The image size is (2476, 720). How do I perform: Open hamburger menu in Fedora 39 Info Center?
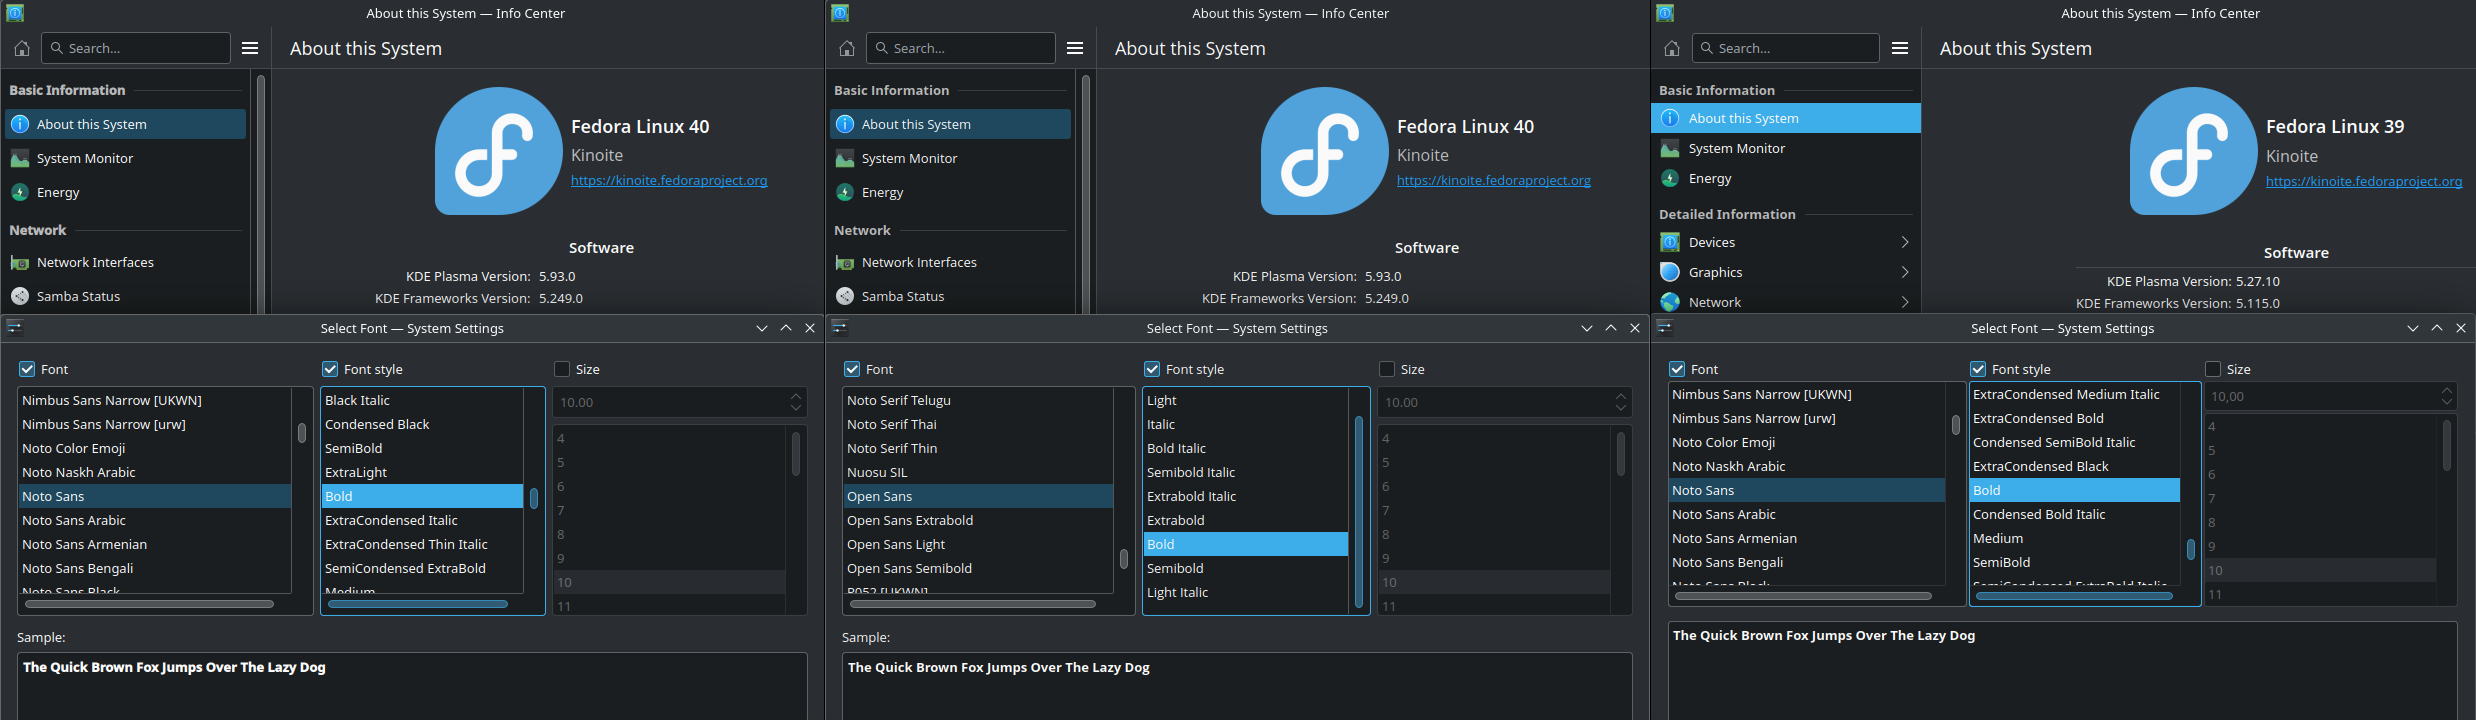[x=1900, y=48]
